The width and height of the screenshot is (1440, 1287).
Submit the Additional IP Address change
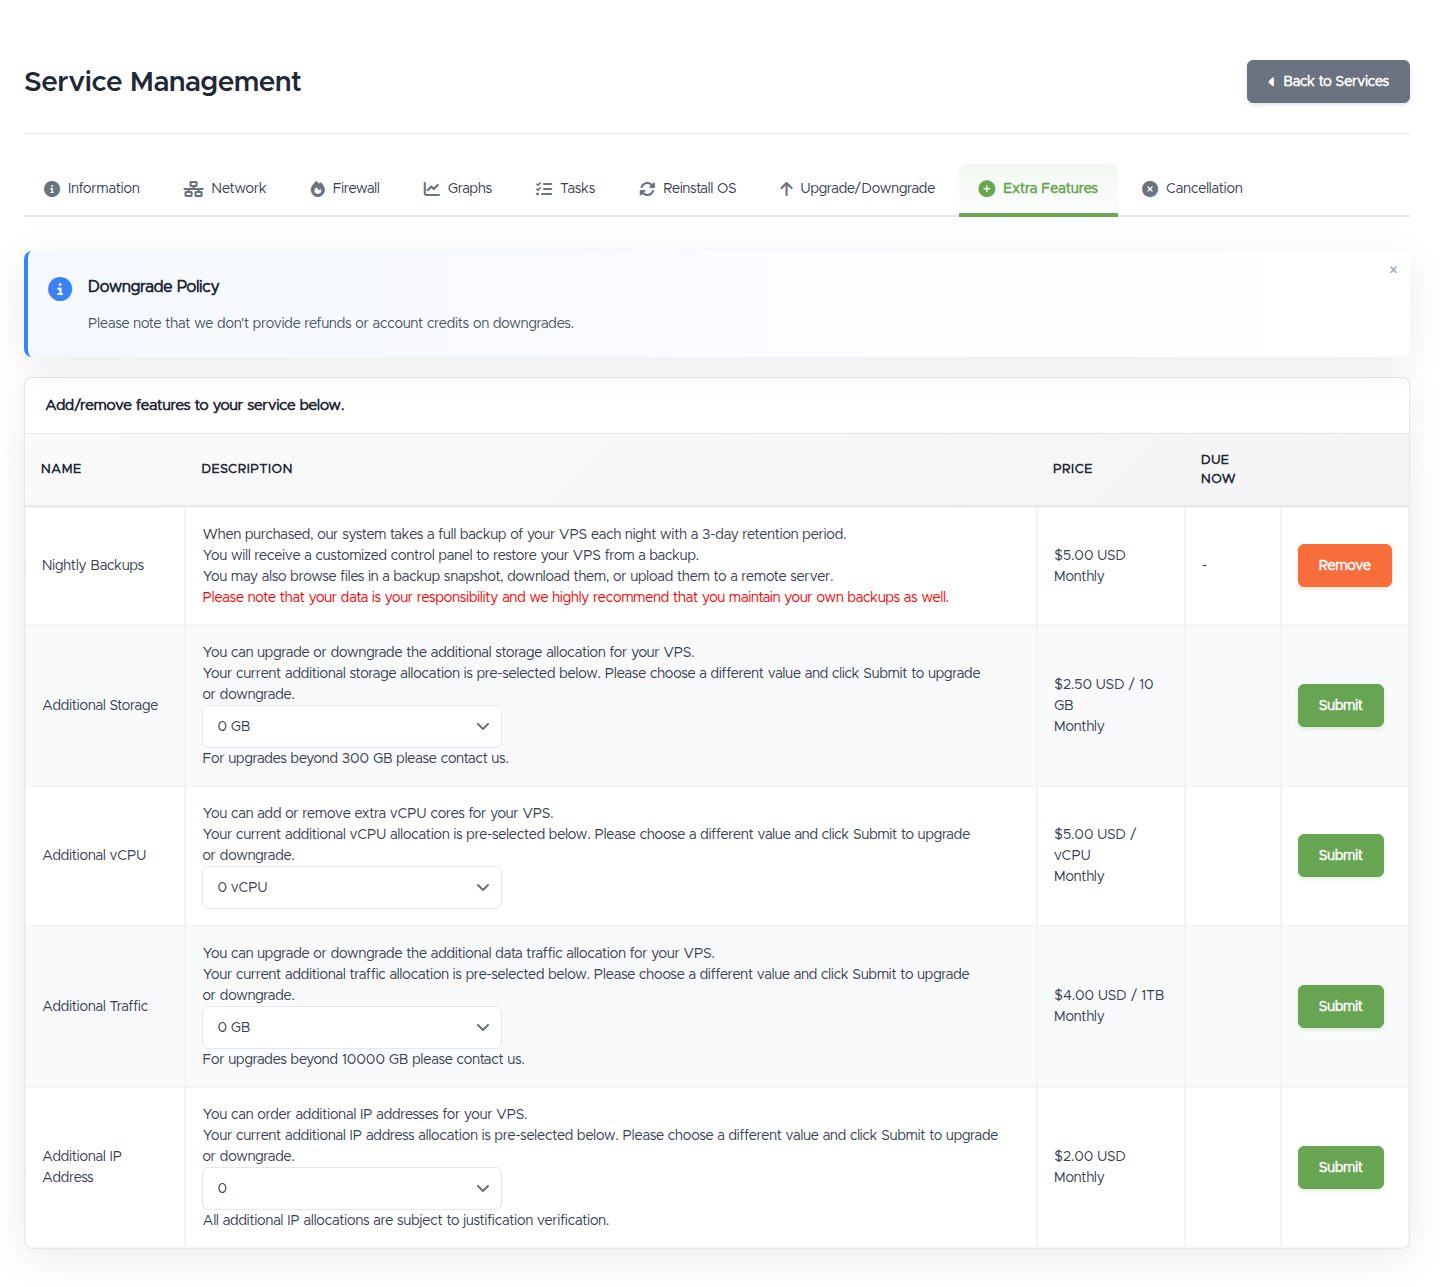pyautogui.click(x=1340, y=1168)
